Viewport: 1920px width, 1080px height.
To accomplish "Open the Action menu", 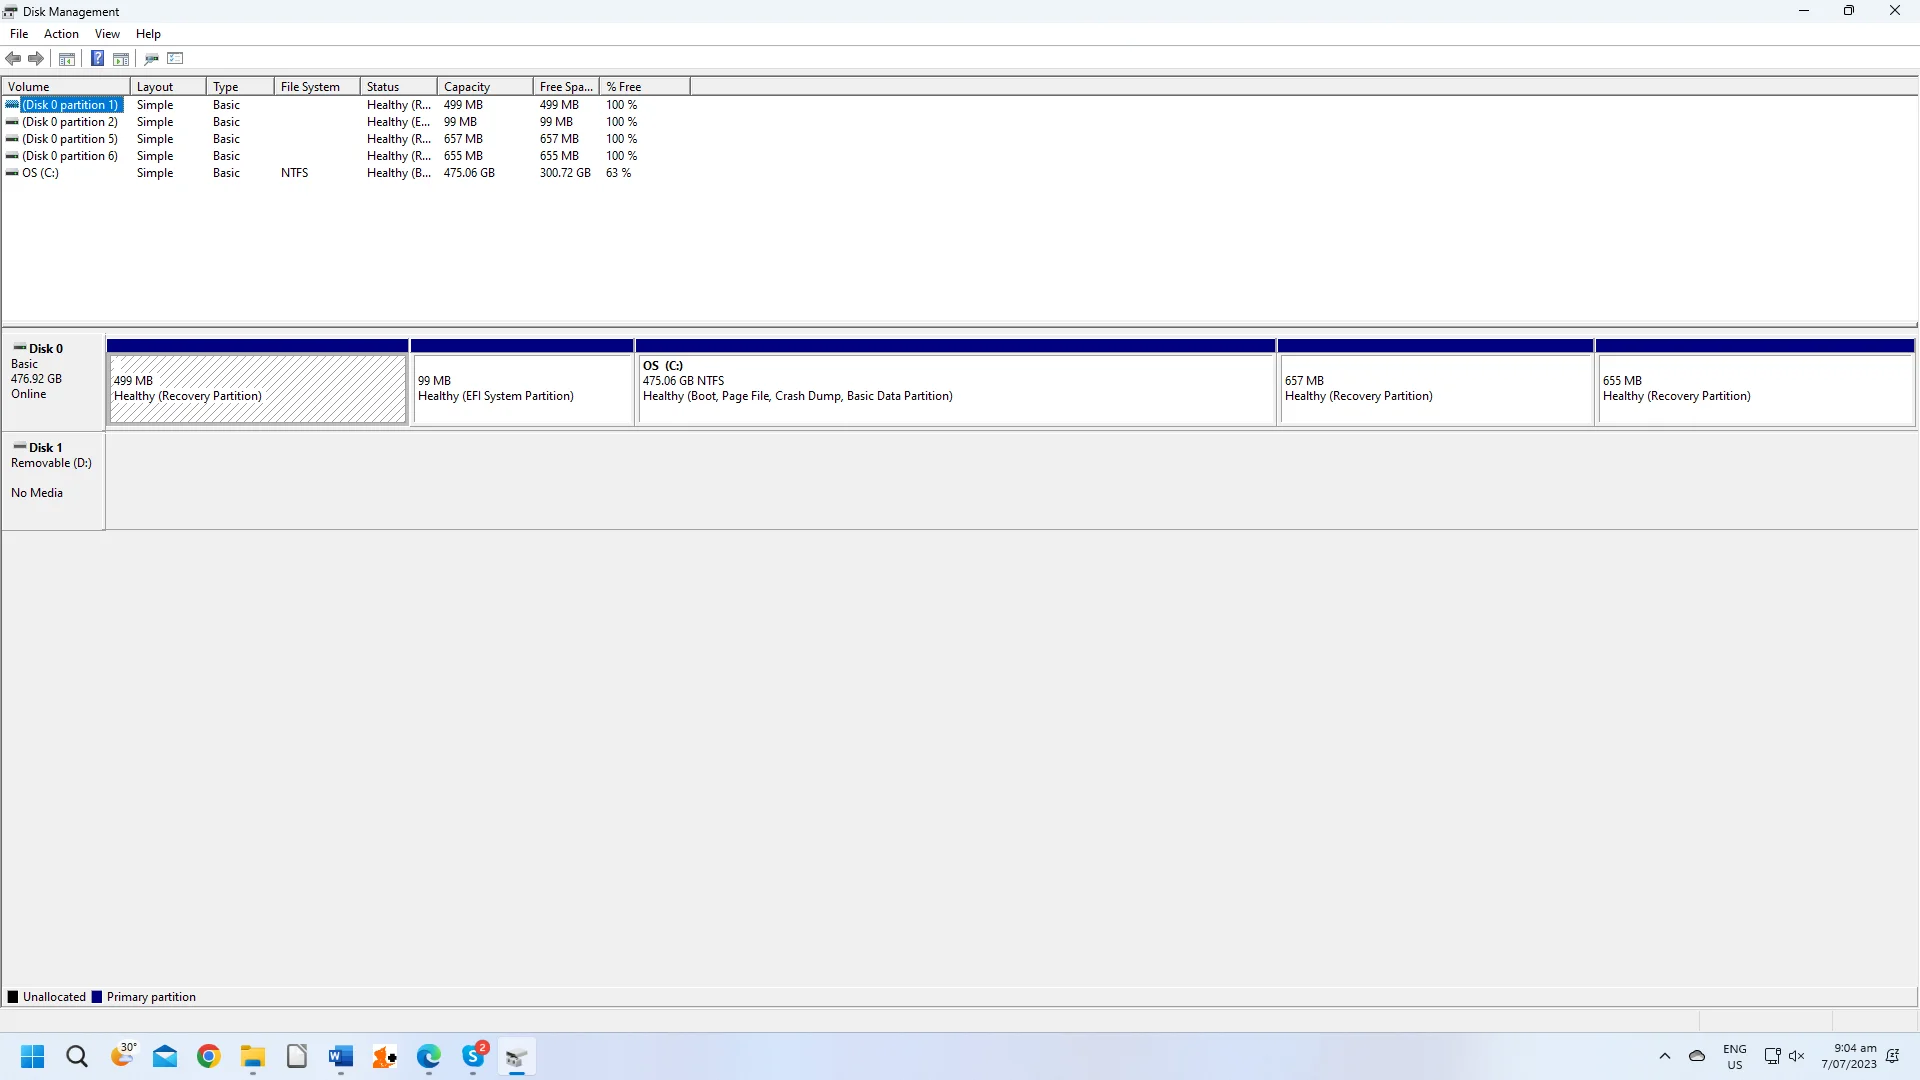I will coord(61,34).
